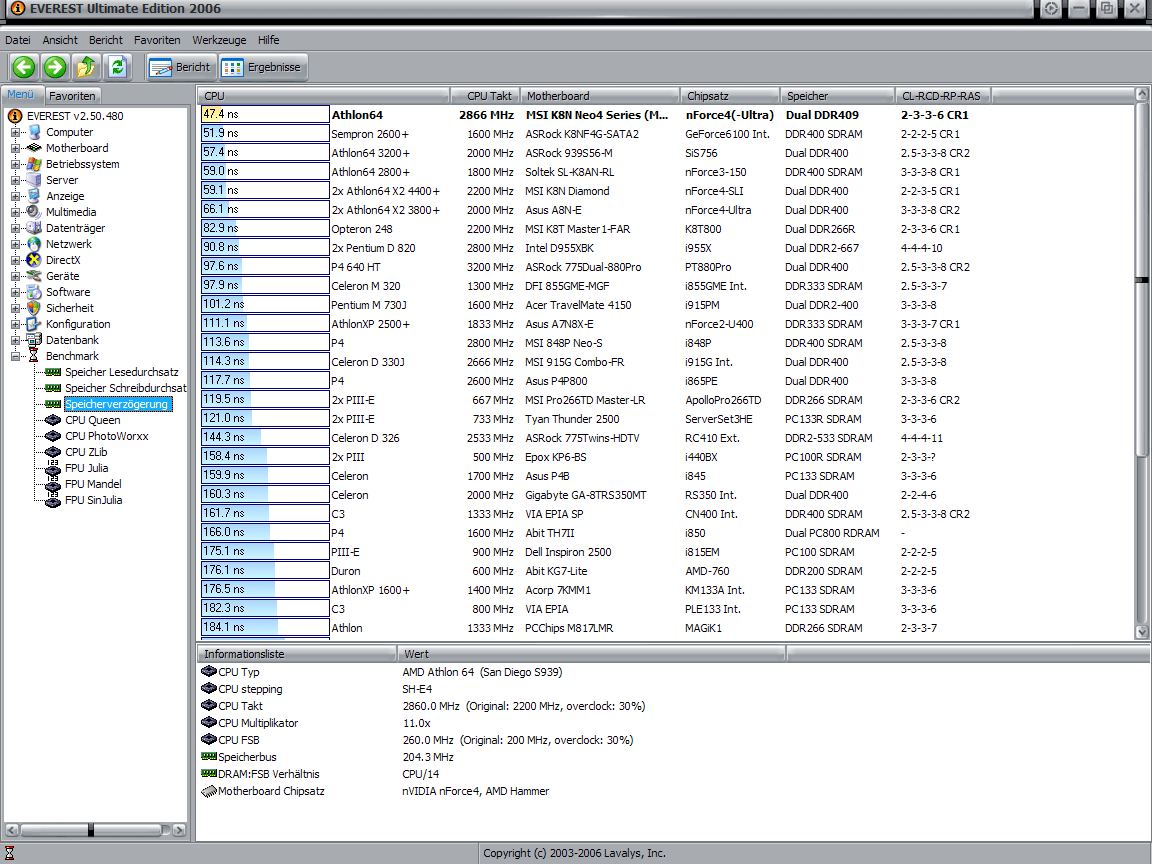
Task: Sort by Motherboard column header
Action: click(x=600, y=96)
